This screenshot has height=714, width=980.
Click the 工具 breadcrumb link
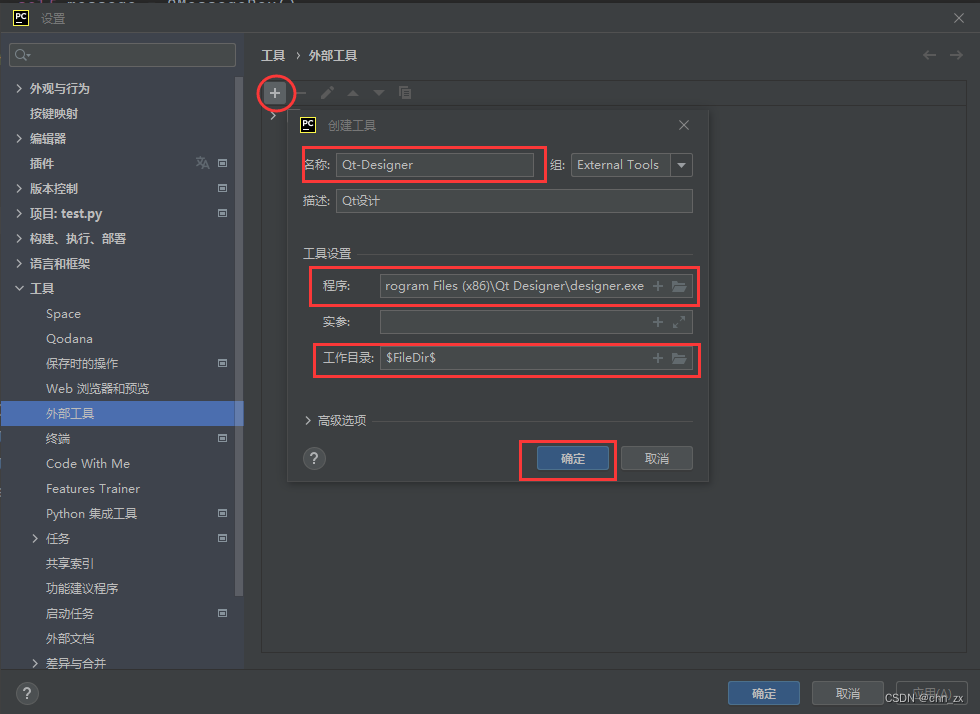coord(272,56)
